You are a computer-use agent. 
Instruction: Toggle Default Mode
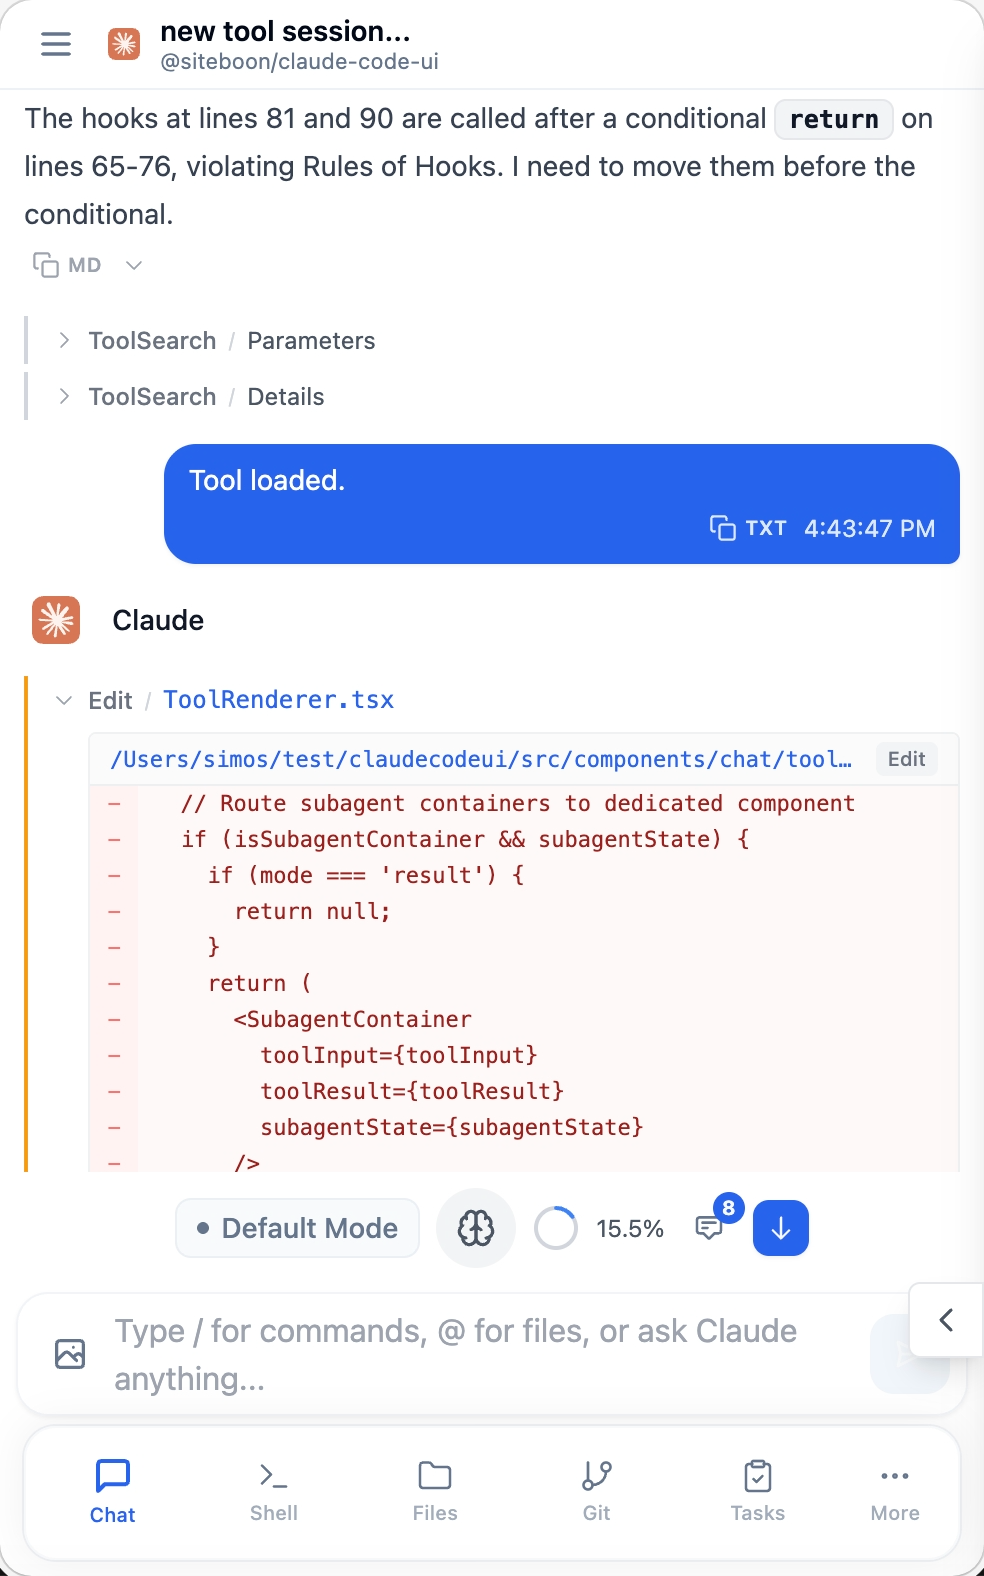pyautogui.click(x=297, y=1227)
